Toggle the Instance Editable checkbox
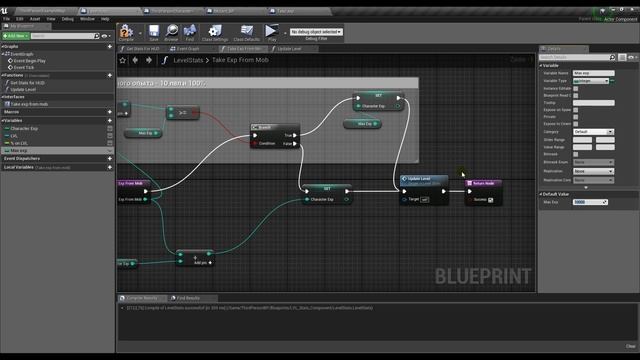Screen dimensions: 640x360 [576, 89]
